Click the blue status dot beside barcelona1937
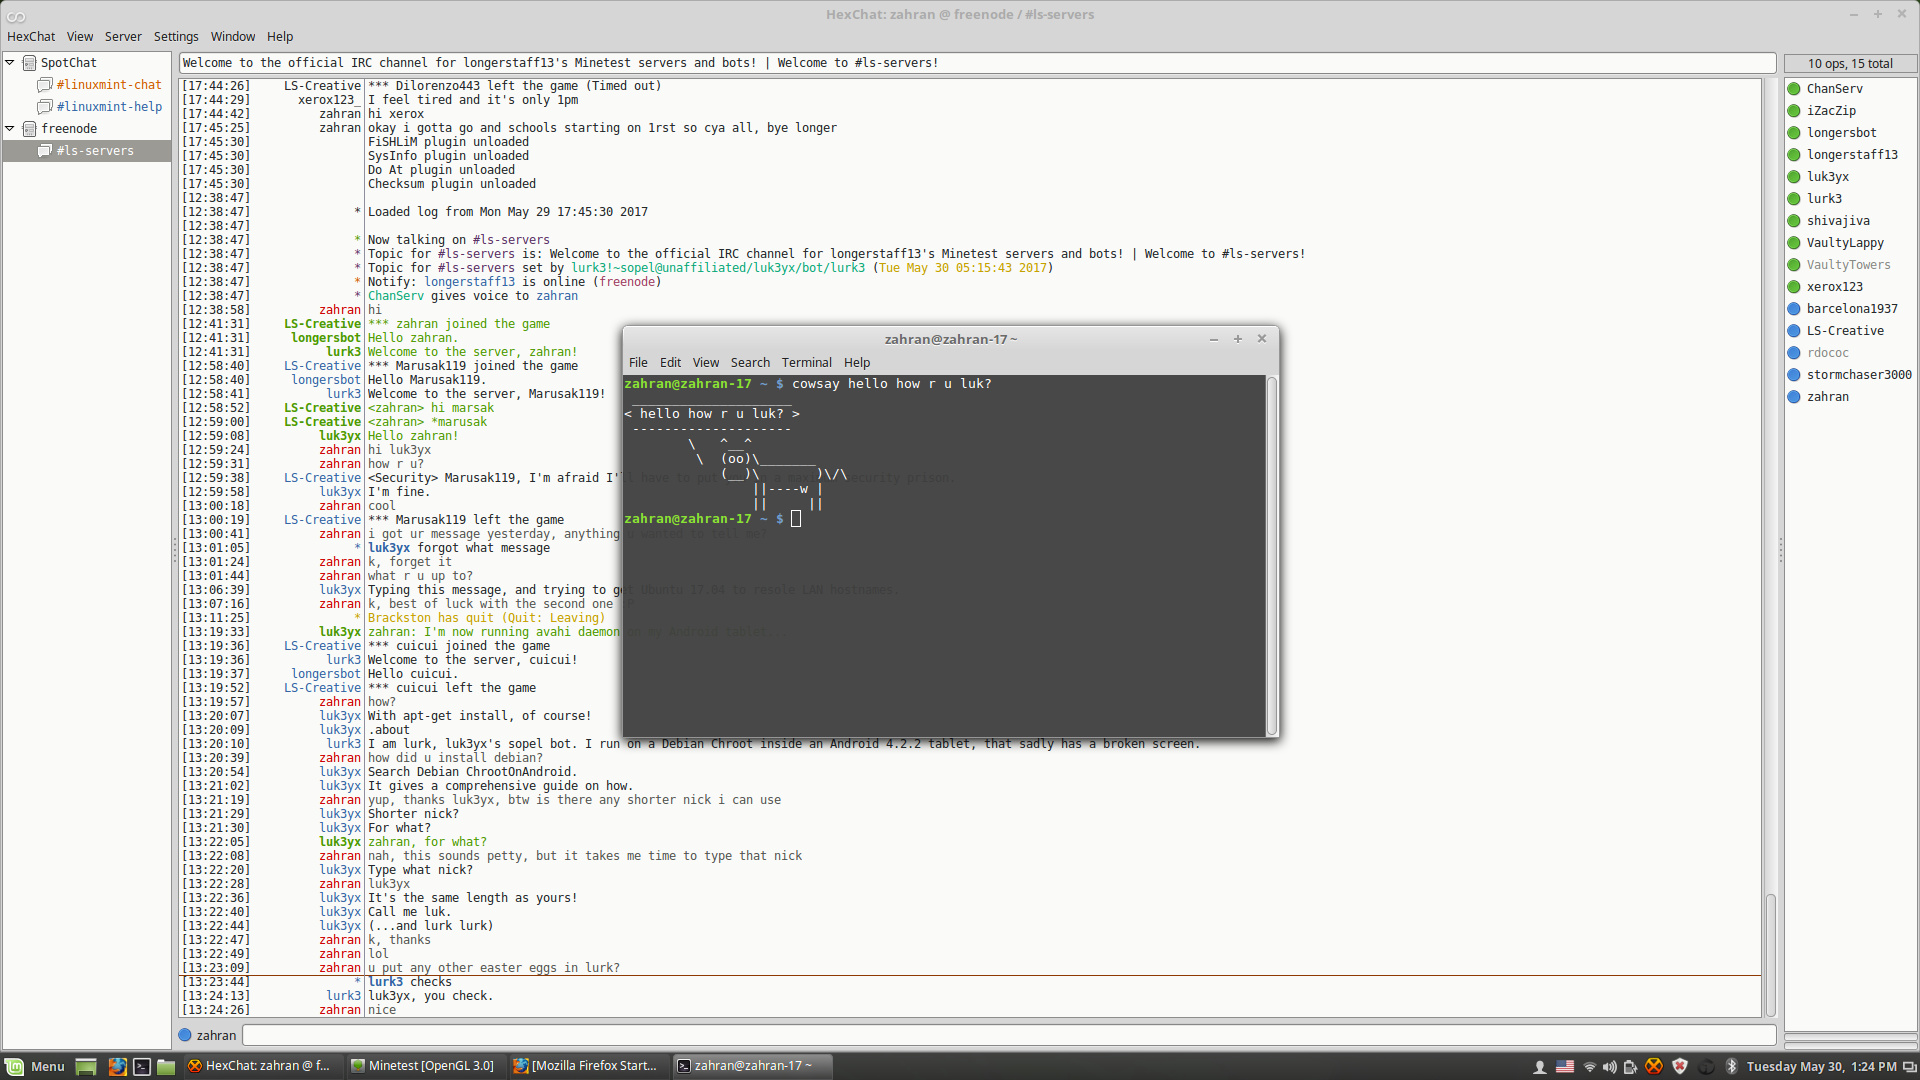This screenshot has width=1920, height=1080. (x=1794, y=309)
